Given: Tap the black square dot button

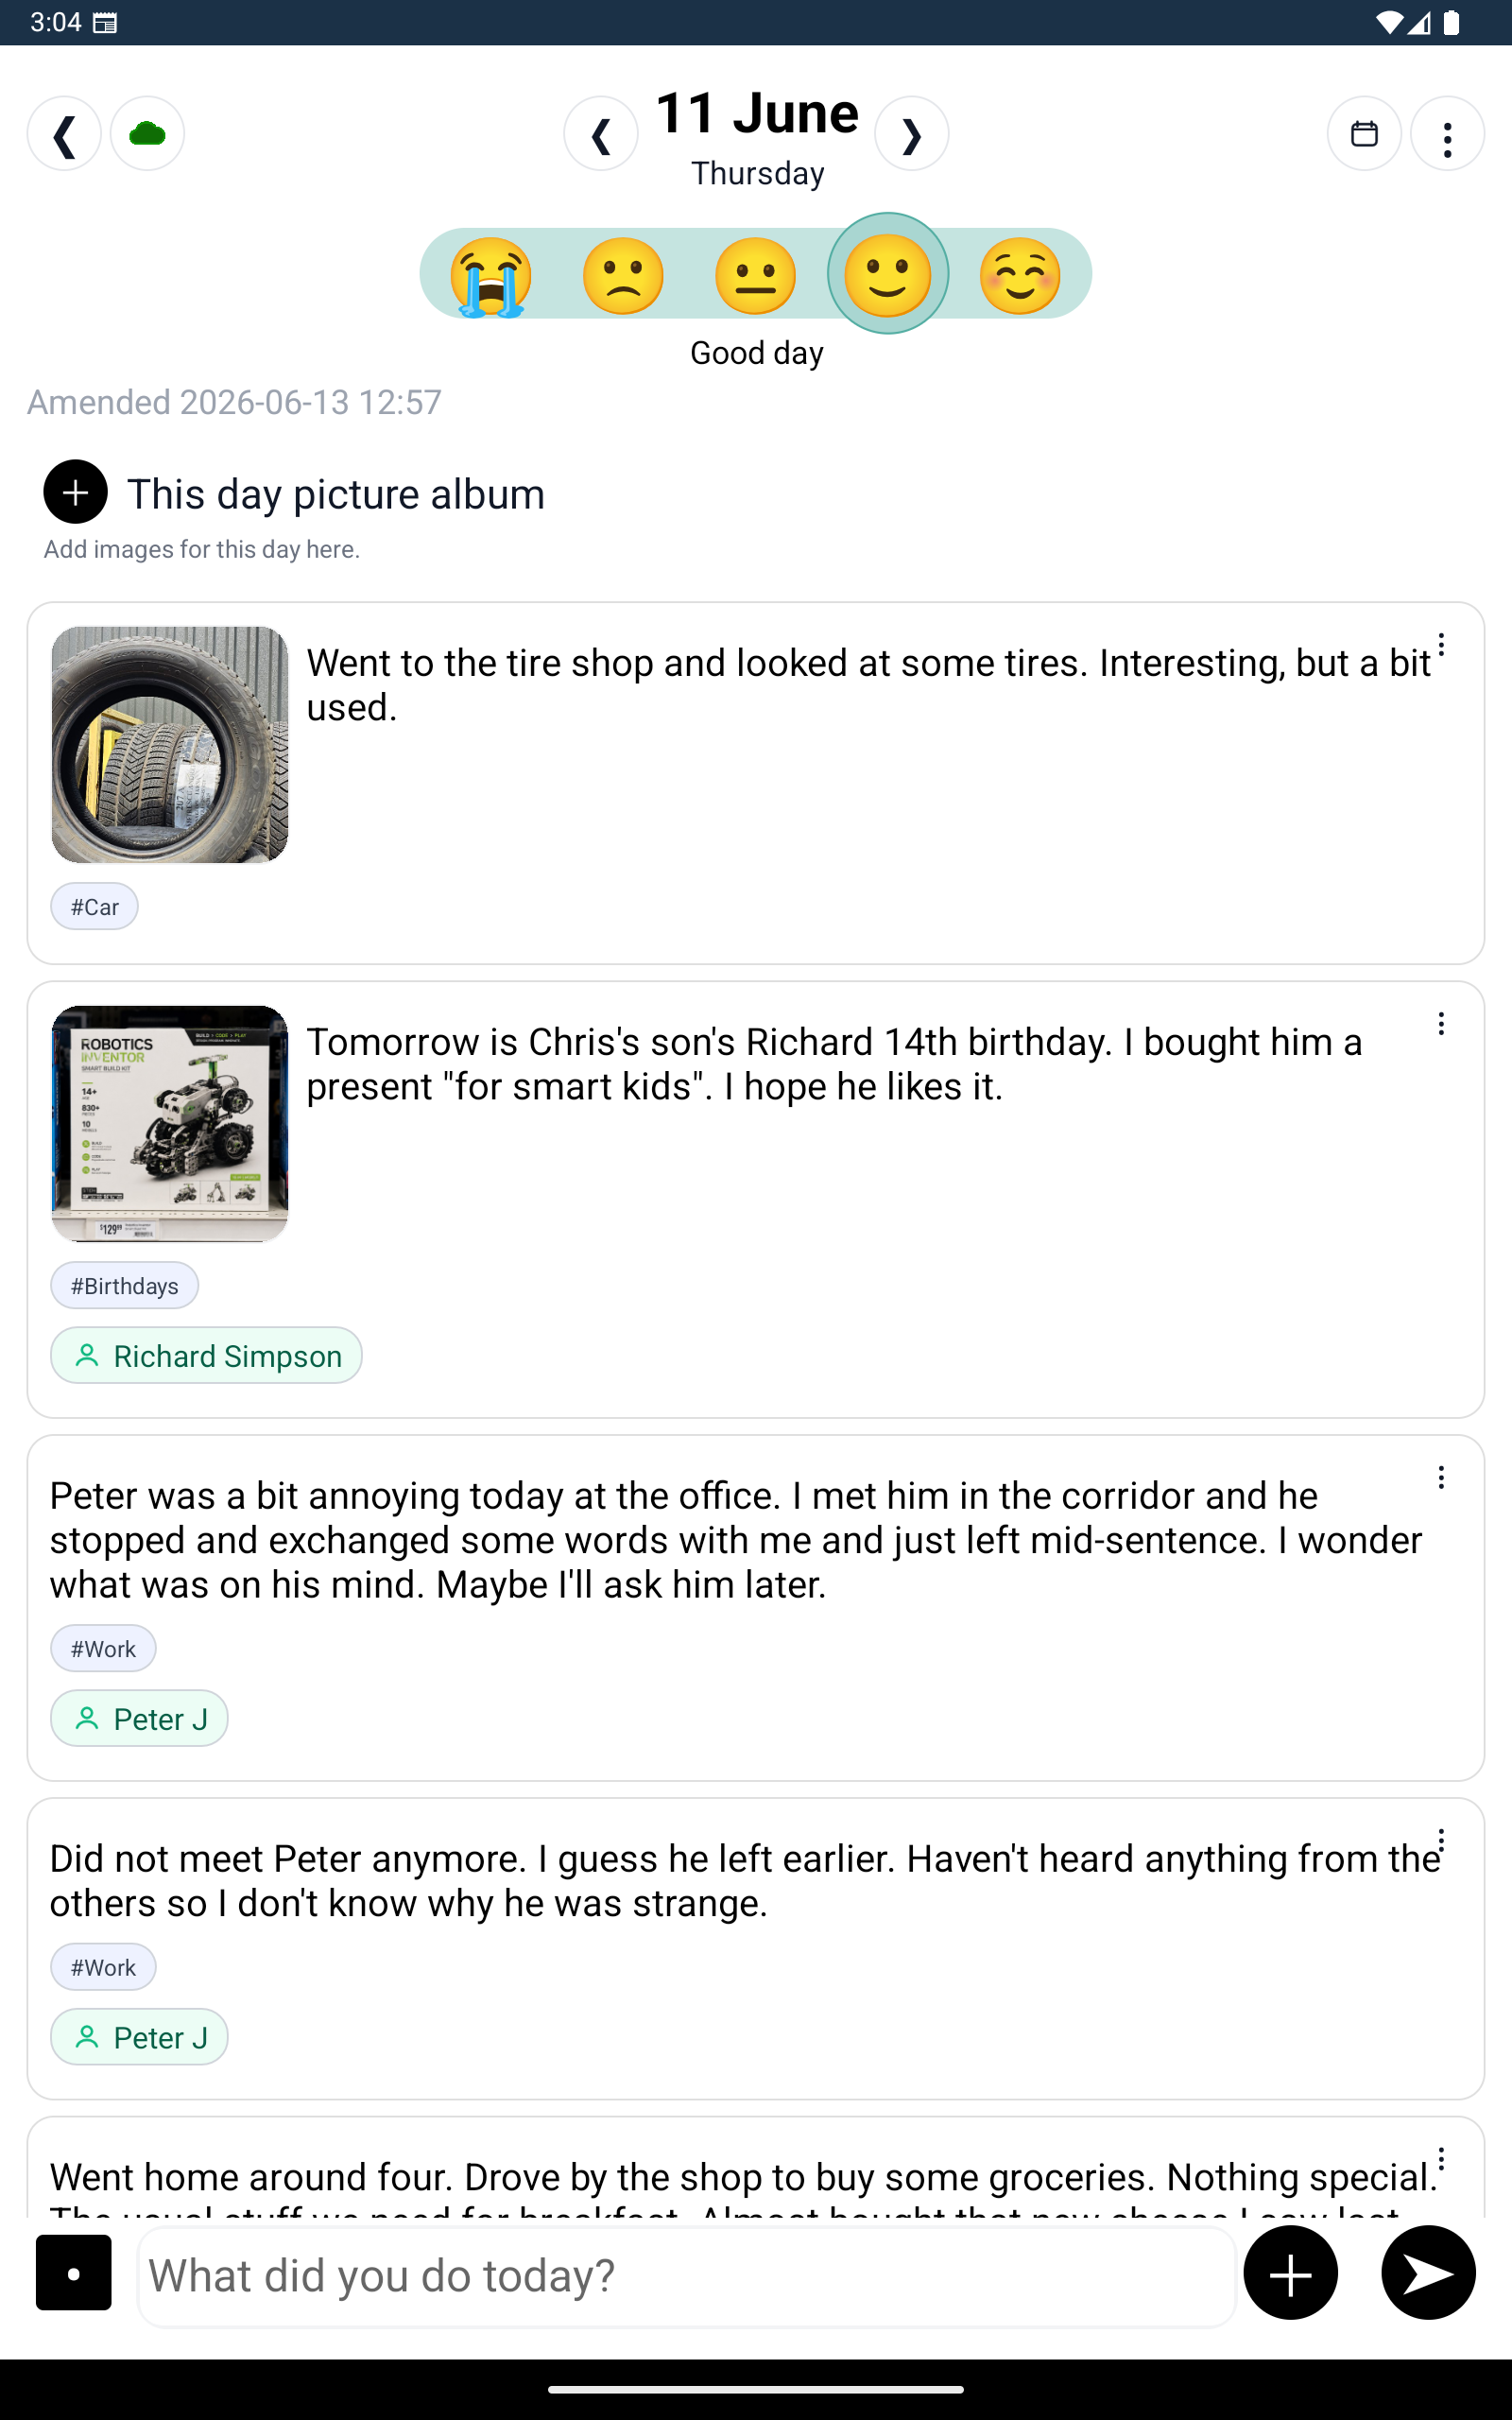Looking at the screenshot, I should (74, 2272).
